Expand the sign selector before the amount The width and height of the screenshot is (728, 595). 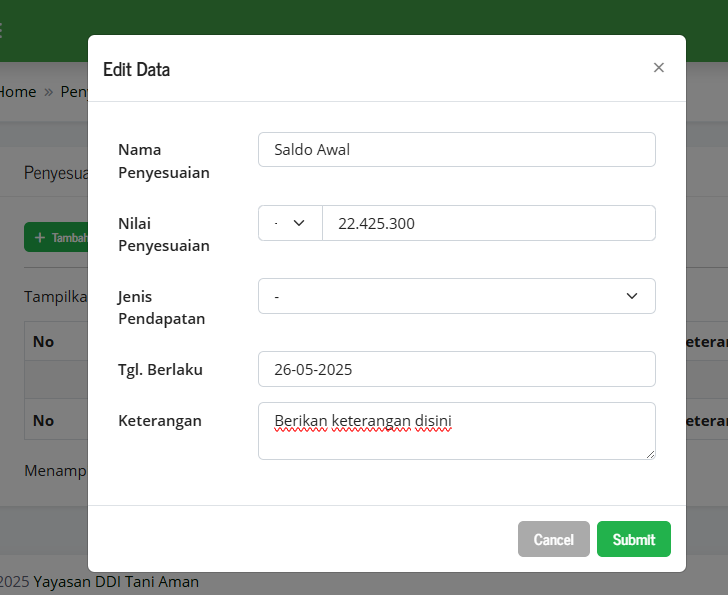point(290,223)
